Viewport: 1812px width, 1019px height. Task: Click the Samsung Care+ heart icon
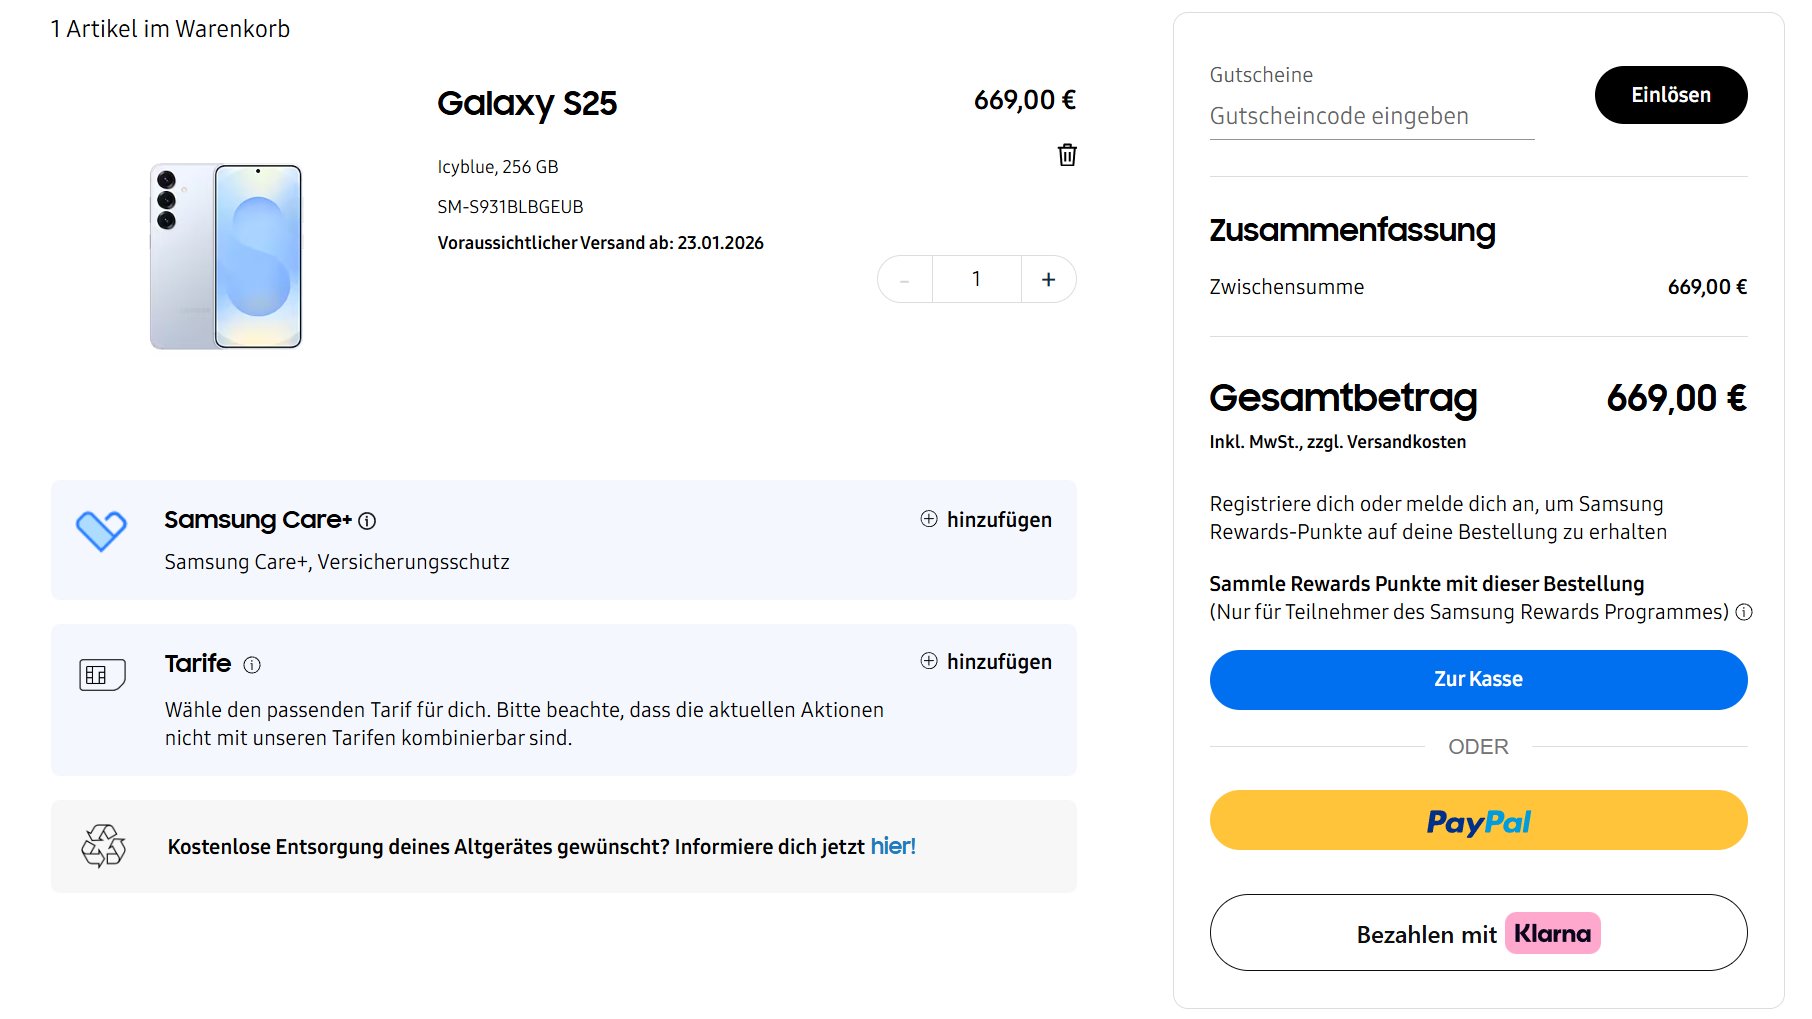(101, 530)
